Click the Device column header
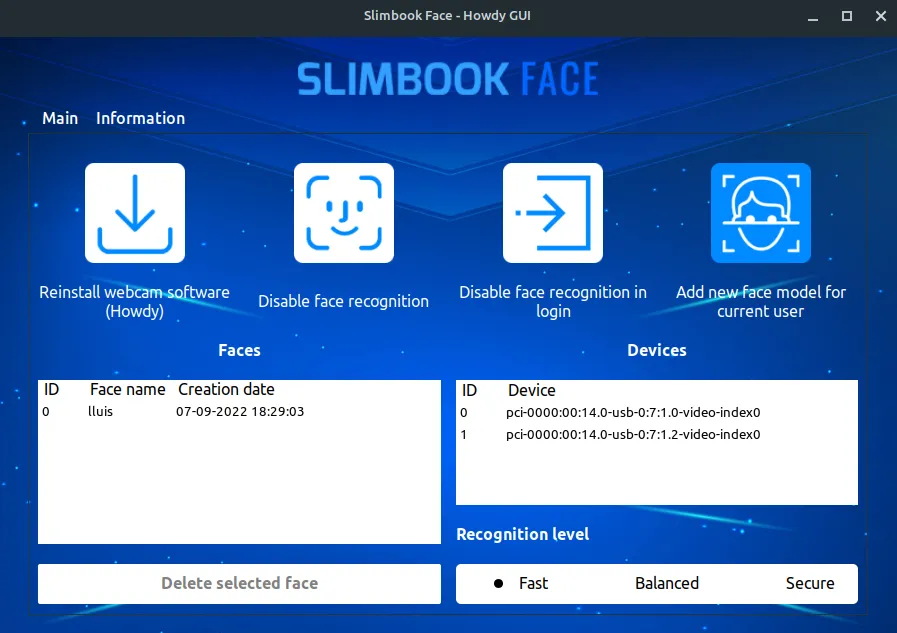This screenshot has height=633, width=897. pyautogui.click(x=531, y=390)
